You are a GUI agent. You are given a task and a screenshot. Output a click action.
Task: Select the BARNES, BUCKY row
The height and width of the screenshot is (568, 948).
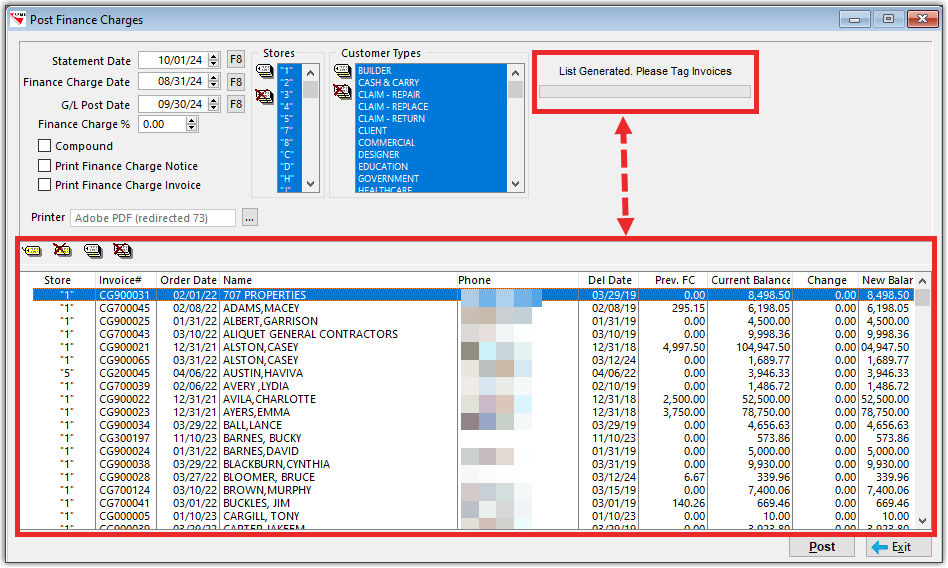pyautogui.click(x=473, y=438)
